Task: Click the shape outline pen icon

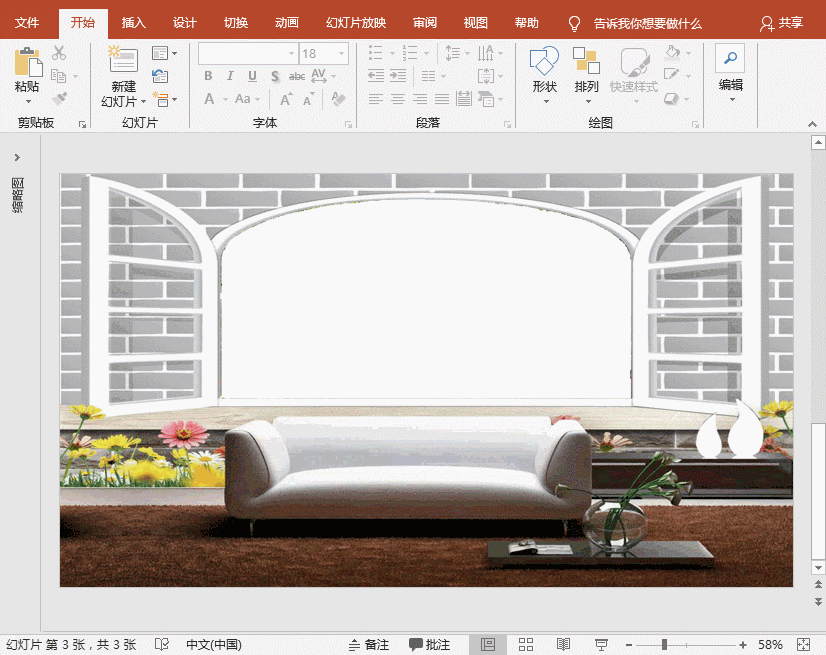Action: [671, 75]
